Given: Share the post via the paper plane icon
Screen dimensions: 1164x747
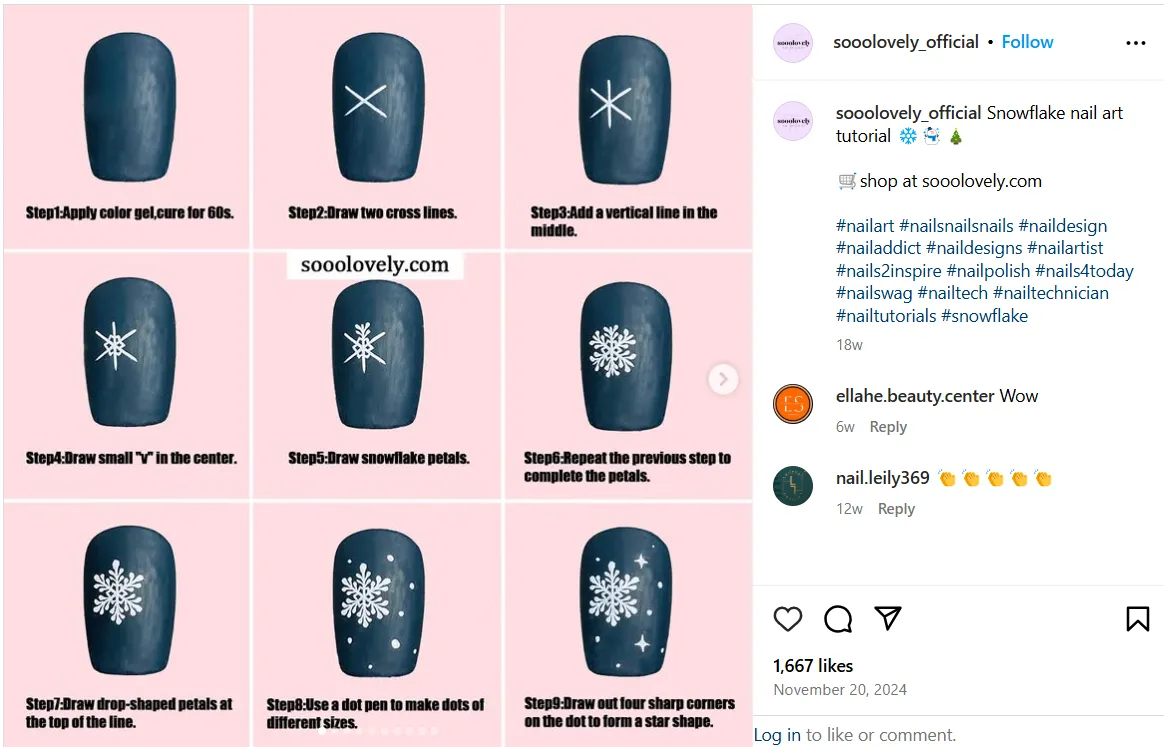Looking at the screenshot, I should 888,619.
